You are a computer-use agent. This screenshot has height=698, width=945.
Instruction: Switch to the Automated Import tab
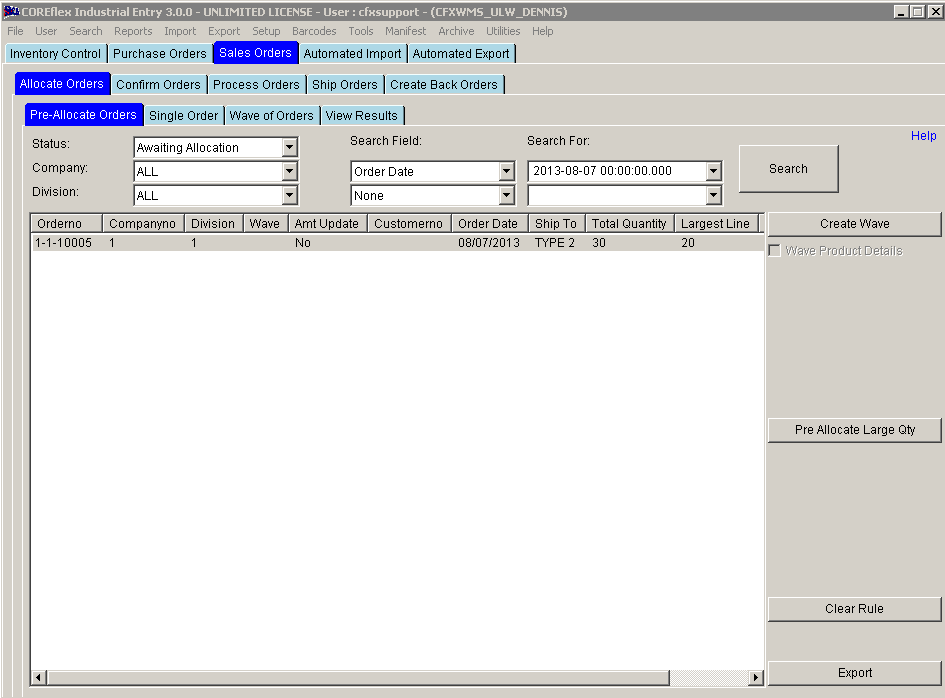353,54
